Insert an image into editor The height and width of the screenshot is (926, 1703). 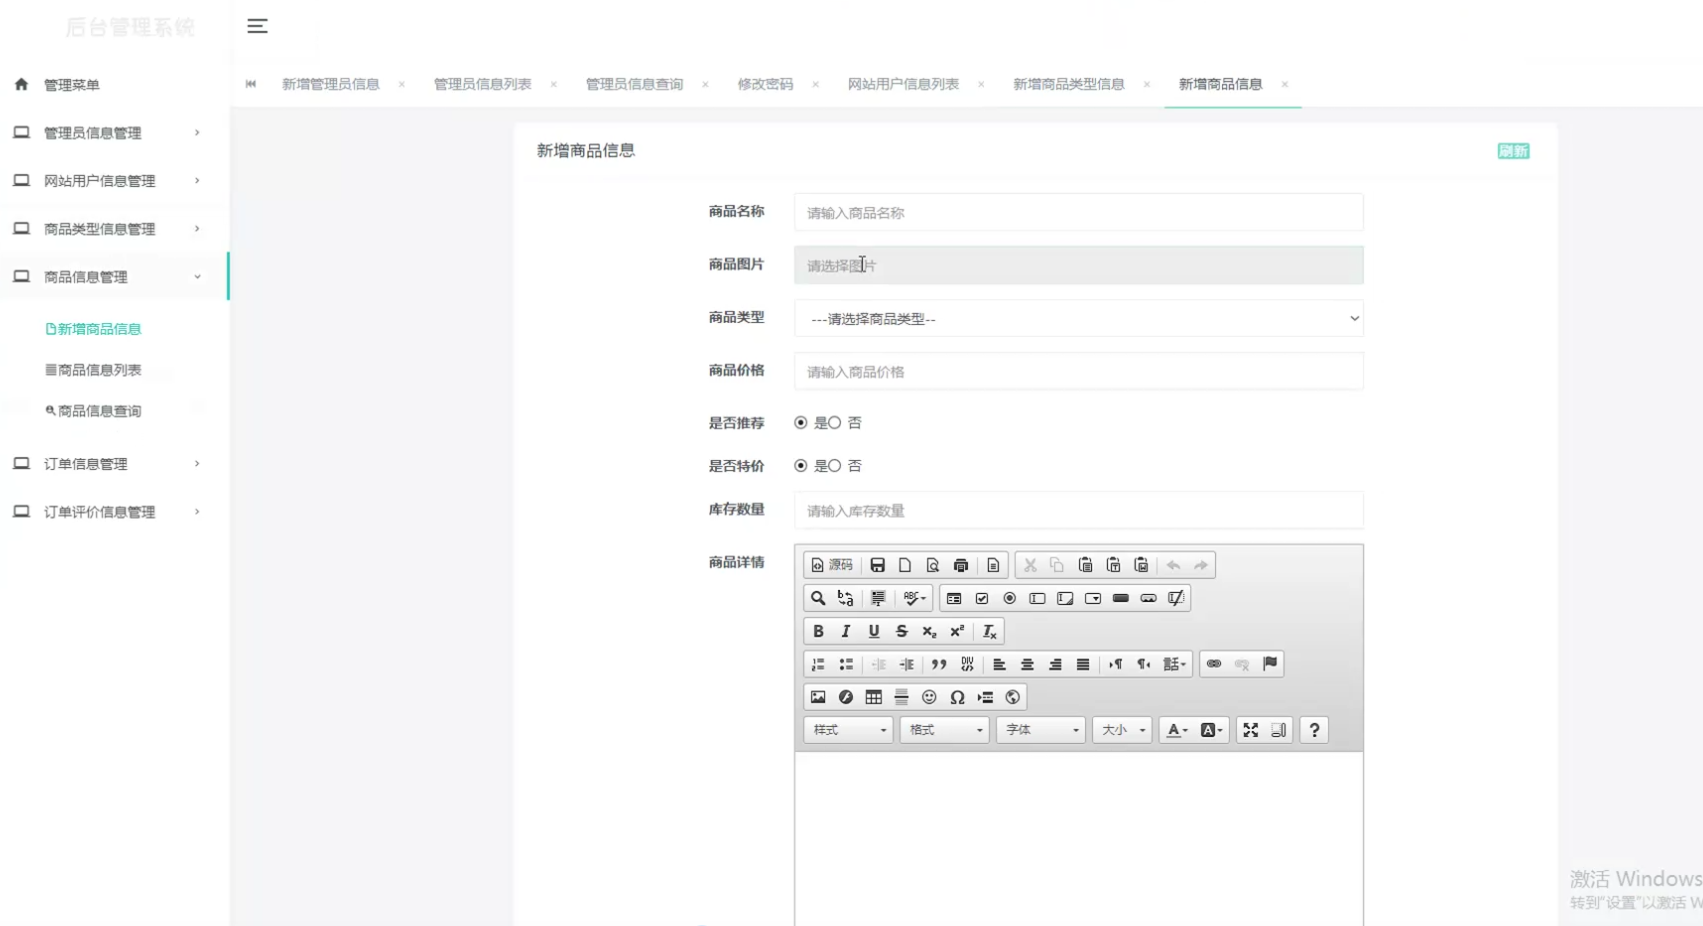coord(818,697)
